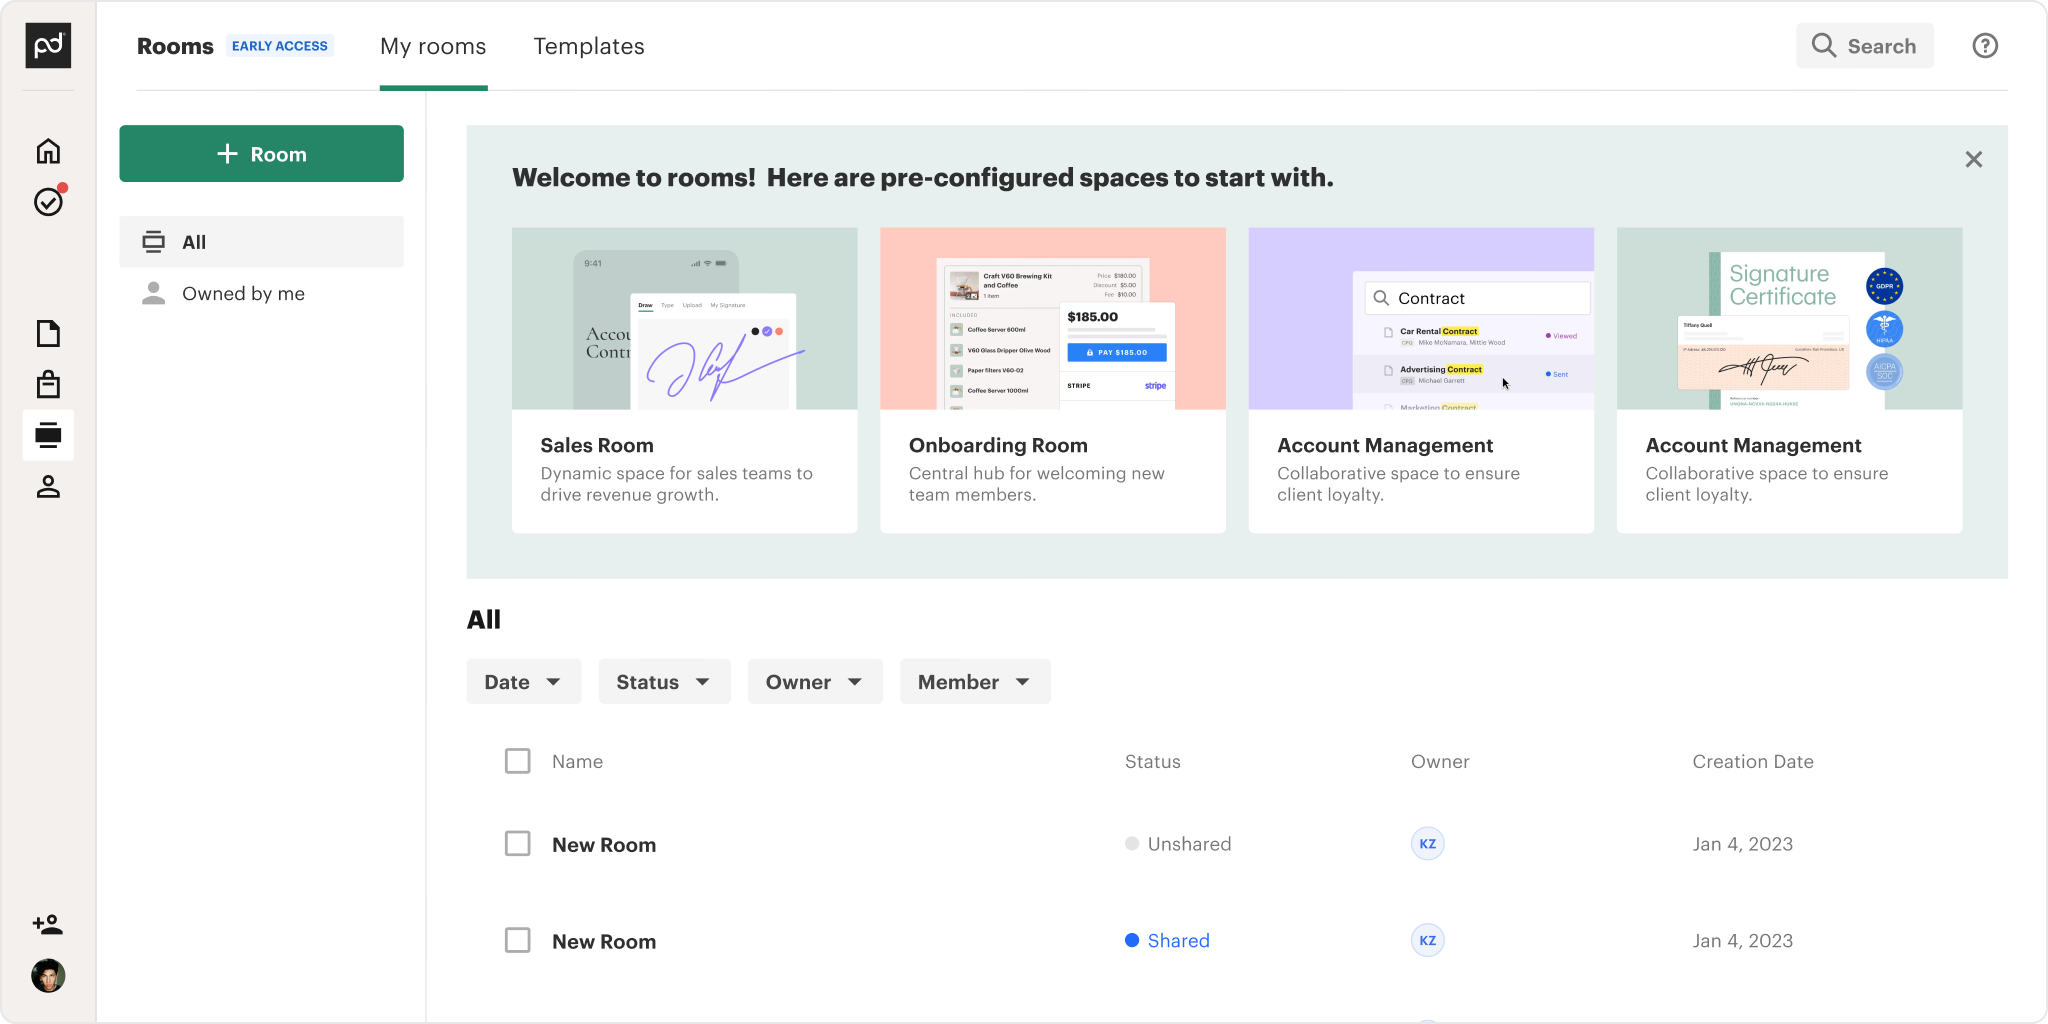Select the My rooms tab
The image size is (2048, 1024).
tap(433, 46)
